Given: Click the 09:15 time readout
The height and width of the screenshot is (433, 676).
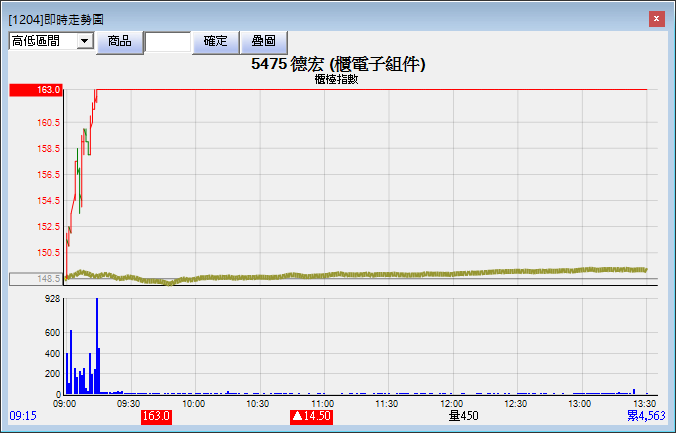Looking at the screenshot, I should point(21,416).
